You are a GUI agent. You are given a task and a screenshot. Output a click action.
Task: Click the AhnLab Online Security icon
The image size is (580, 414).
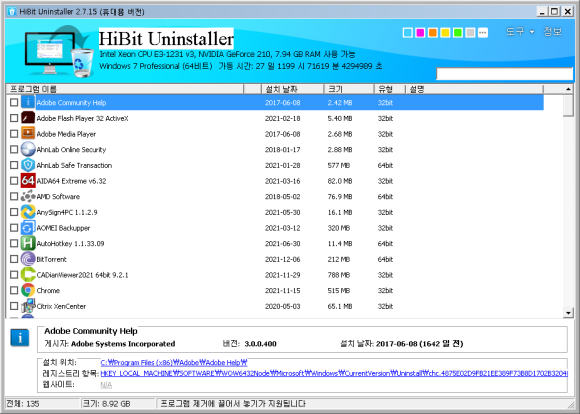tap(28, 149)
